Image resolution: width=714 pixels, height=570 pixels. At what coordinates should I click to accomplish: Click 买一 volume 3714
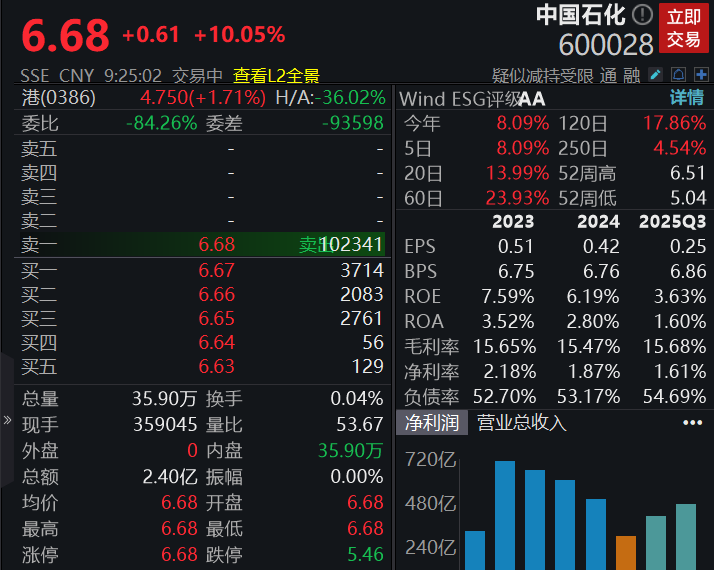point(362,270)
